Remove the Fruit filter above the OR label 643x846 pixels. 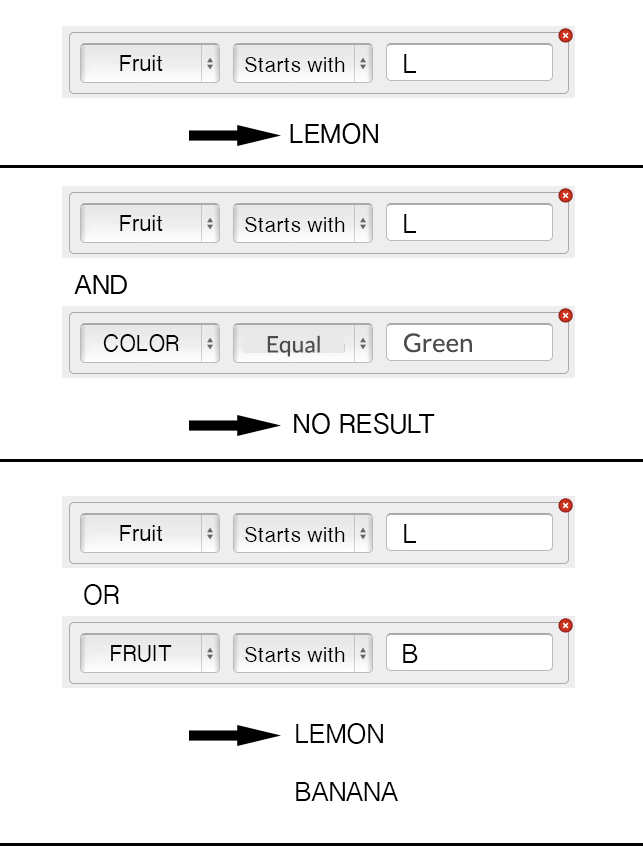click(x=565, y=506)
